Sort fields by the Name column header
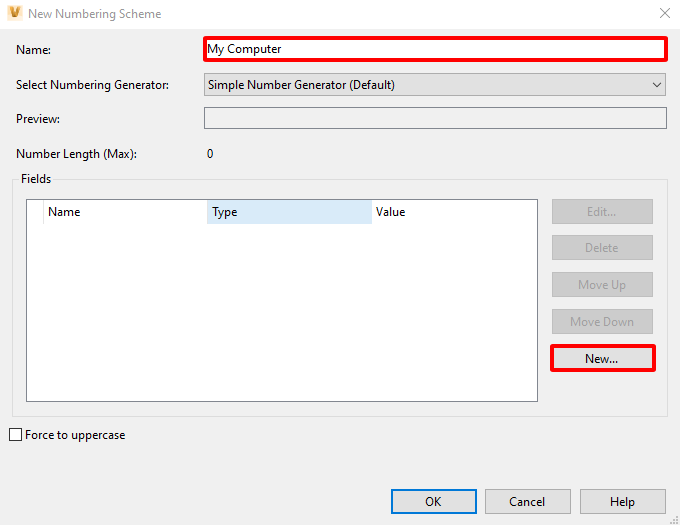 click(x=125, y=212)
